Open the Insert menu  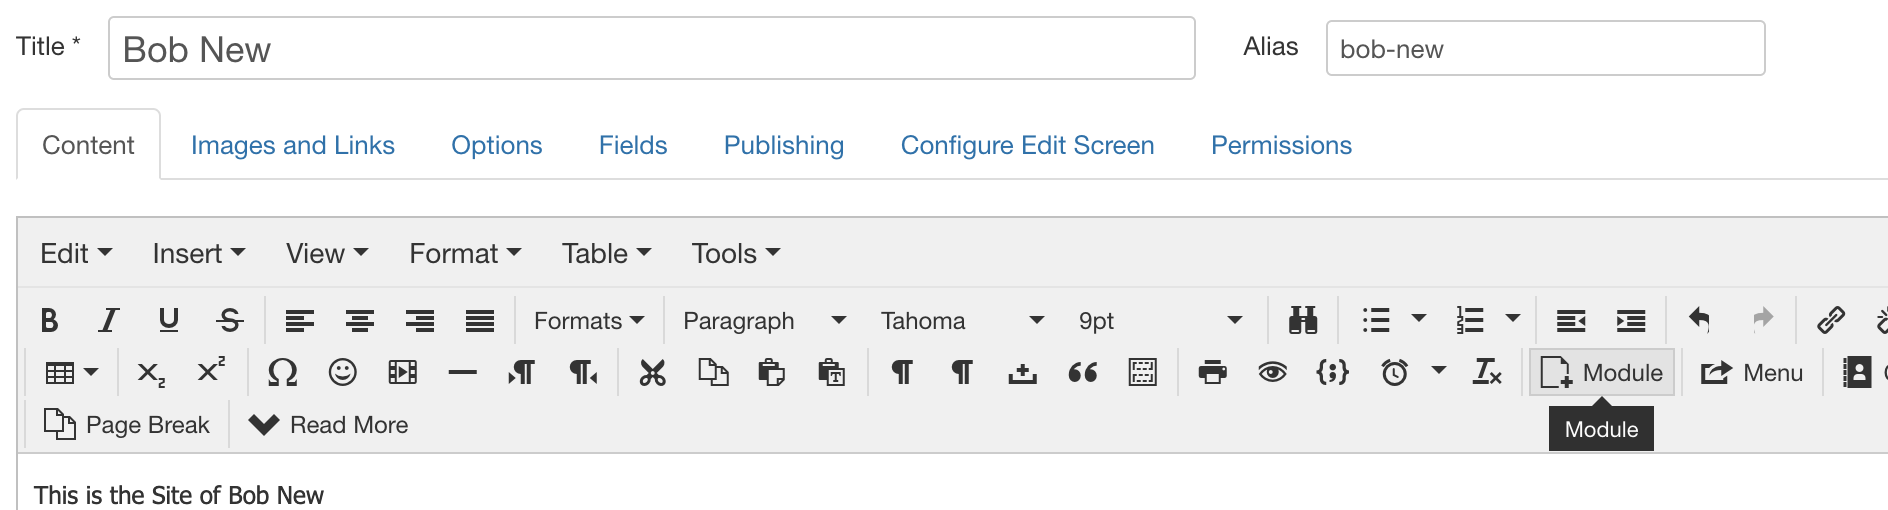click(199, 253)
